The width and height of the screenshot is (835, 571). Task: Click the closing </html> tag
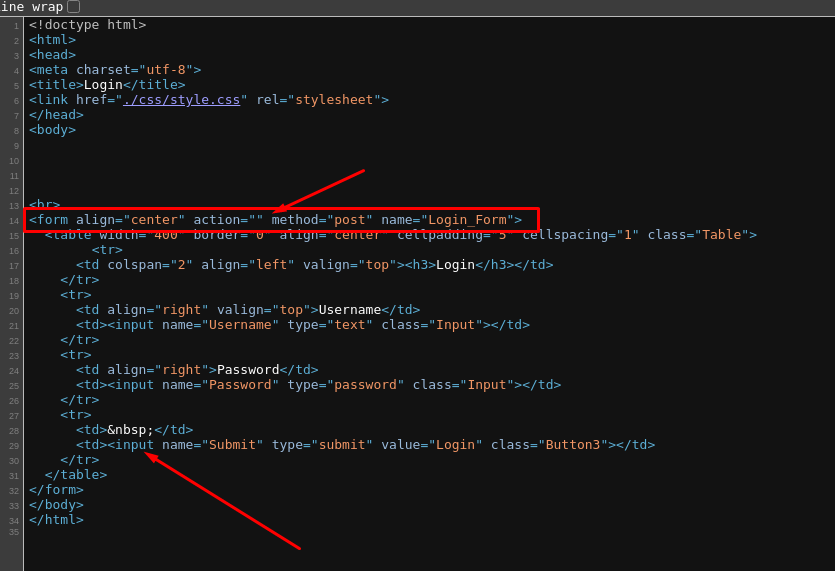pyautogui.click(x=56, y=520)
